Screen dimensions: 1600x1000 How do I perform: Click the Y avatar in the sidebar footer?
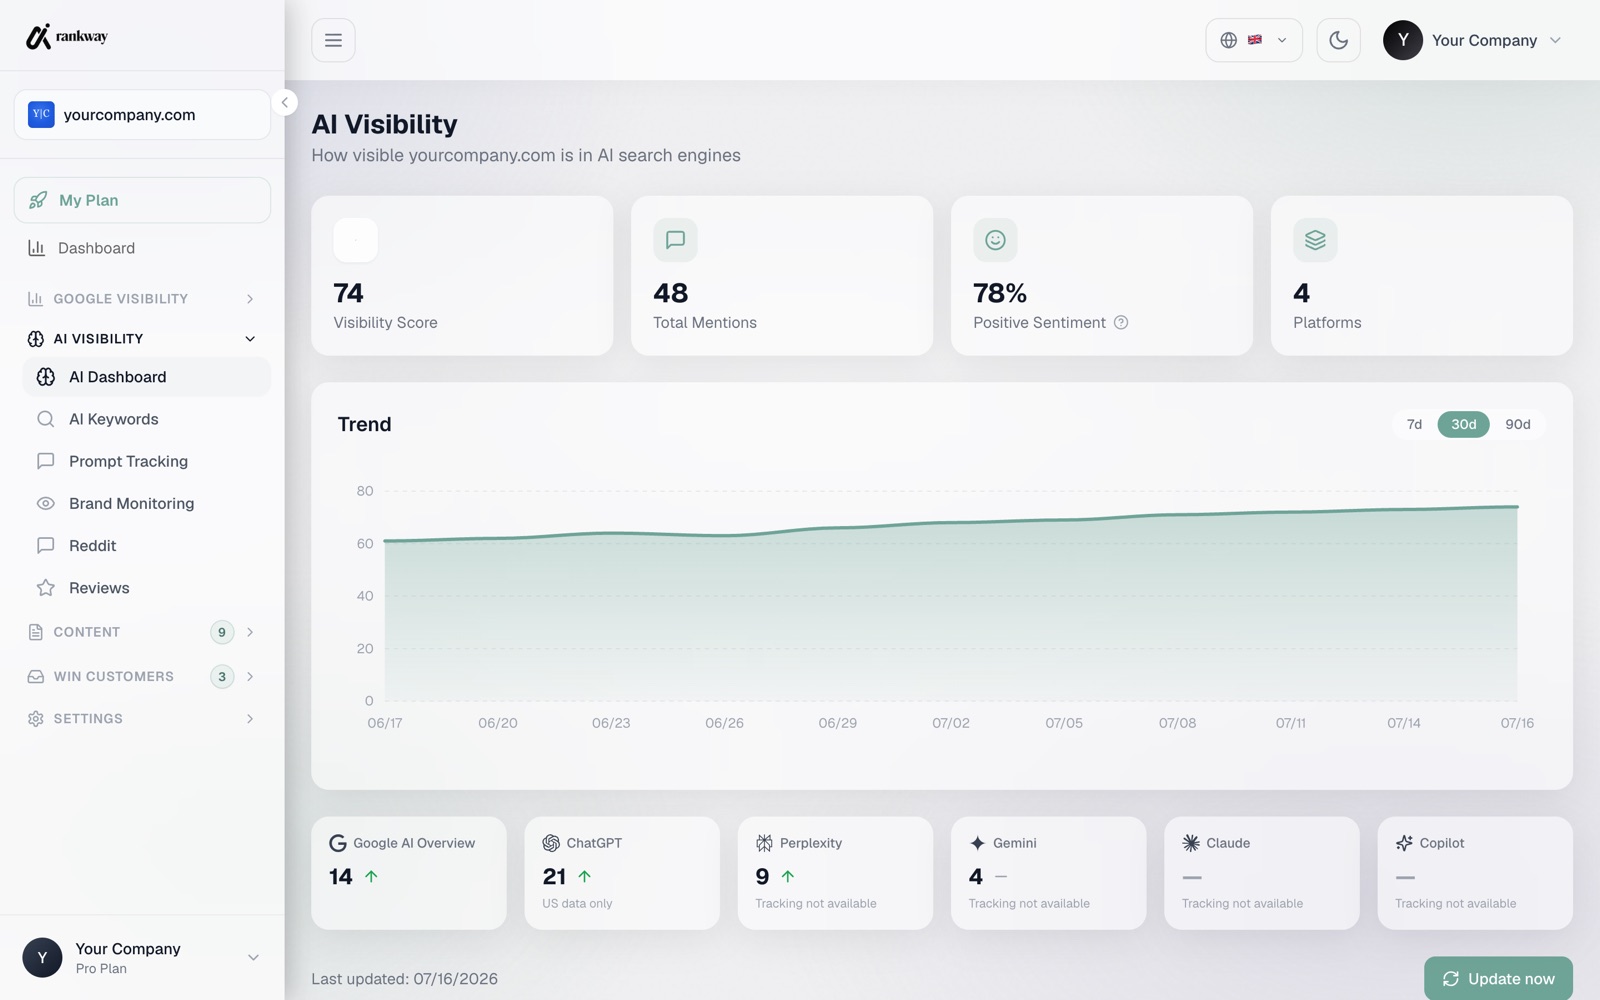tap(42, 958)
